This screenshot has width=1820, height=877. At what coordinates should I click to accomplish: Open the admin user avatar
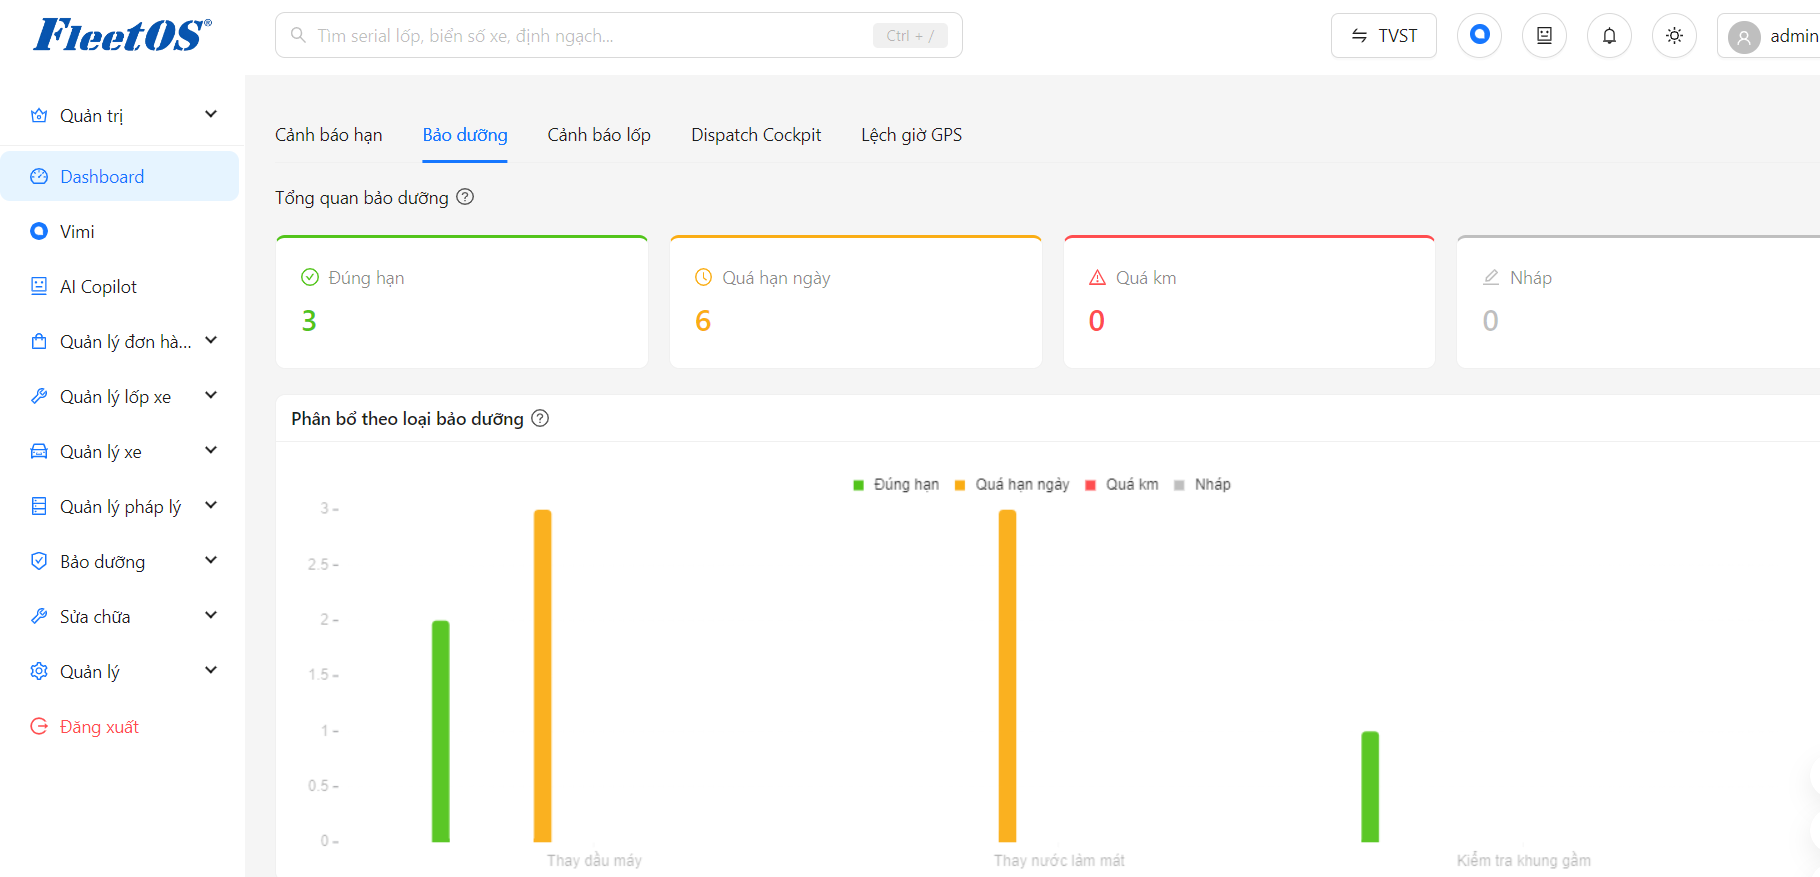point(1744,37)
